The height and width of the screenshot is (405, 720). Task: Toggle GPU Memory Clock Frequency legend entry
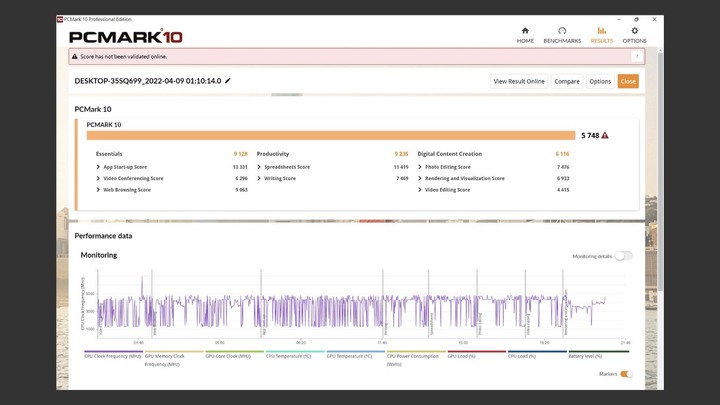(174, 360)
